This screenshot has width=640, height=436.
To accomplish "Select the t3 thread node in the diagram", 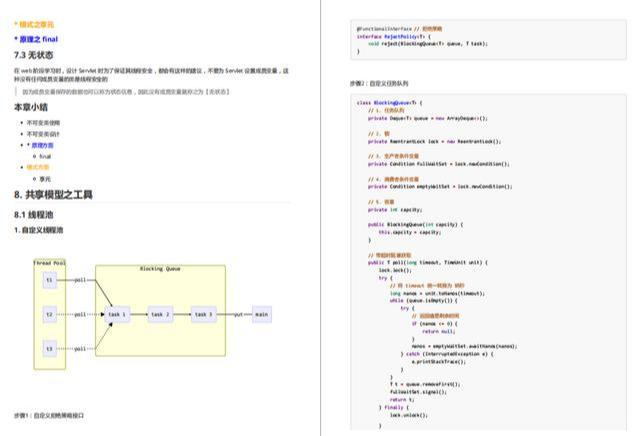I will [x=49, y=349].
